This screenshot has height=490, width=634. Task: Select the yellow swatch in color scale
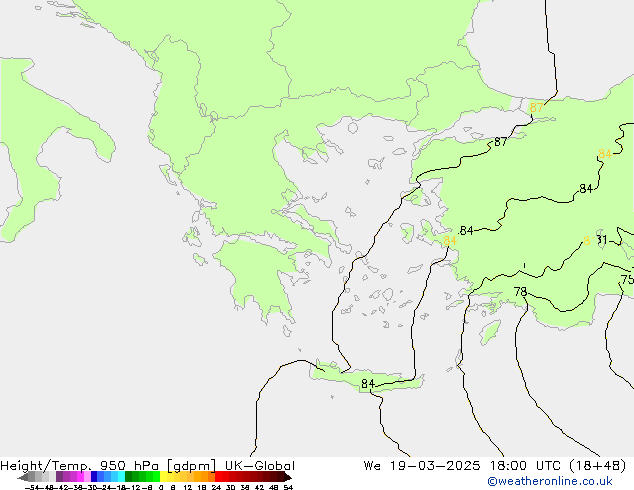pyautogui.click(x=163, y=476)
